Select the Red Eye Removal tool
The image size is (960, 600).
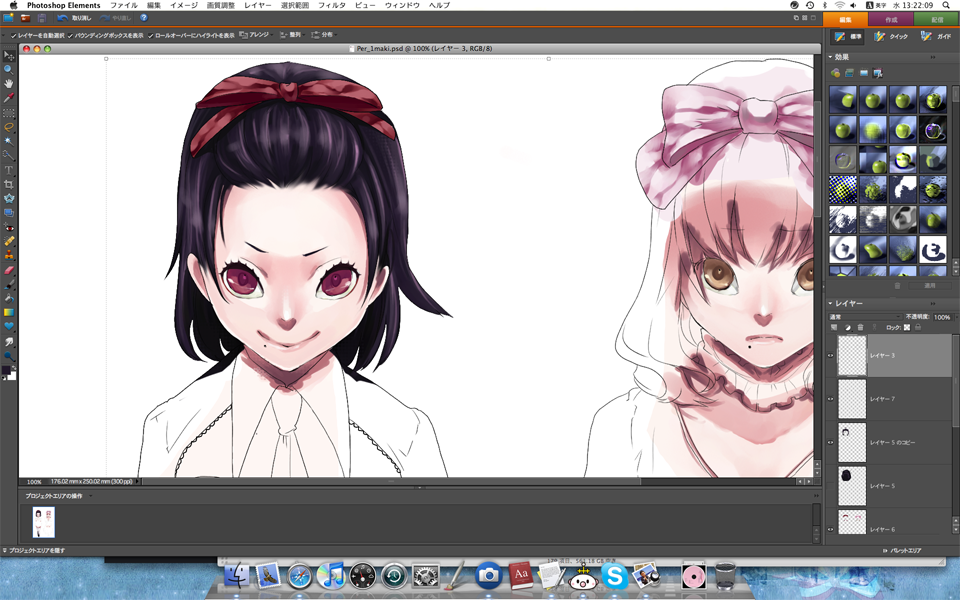(x=9, y=227)
